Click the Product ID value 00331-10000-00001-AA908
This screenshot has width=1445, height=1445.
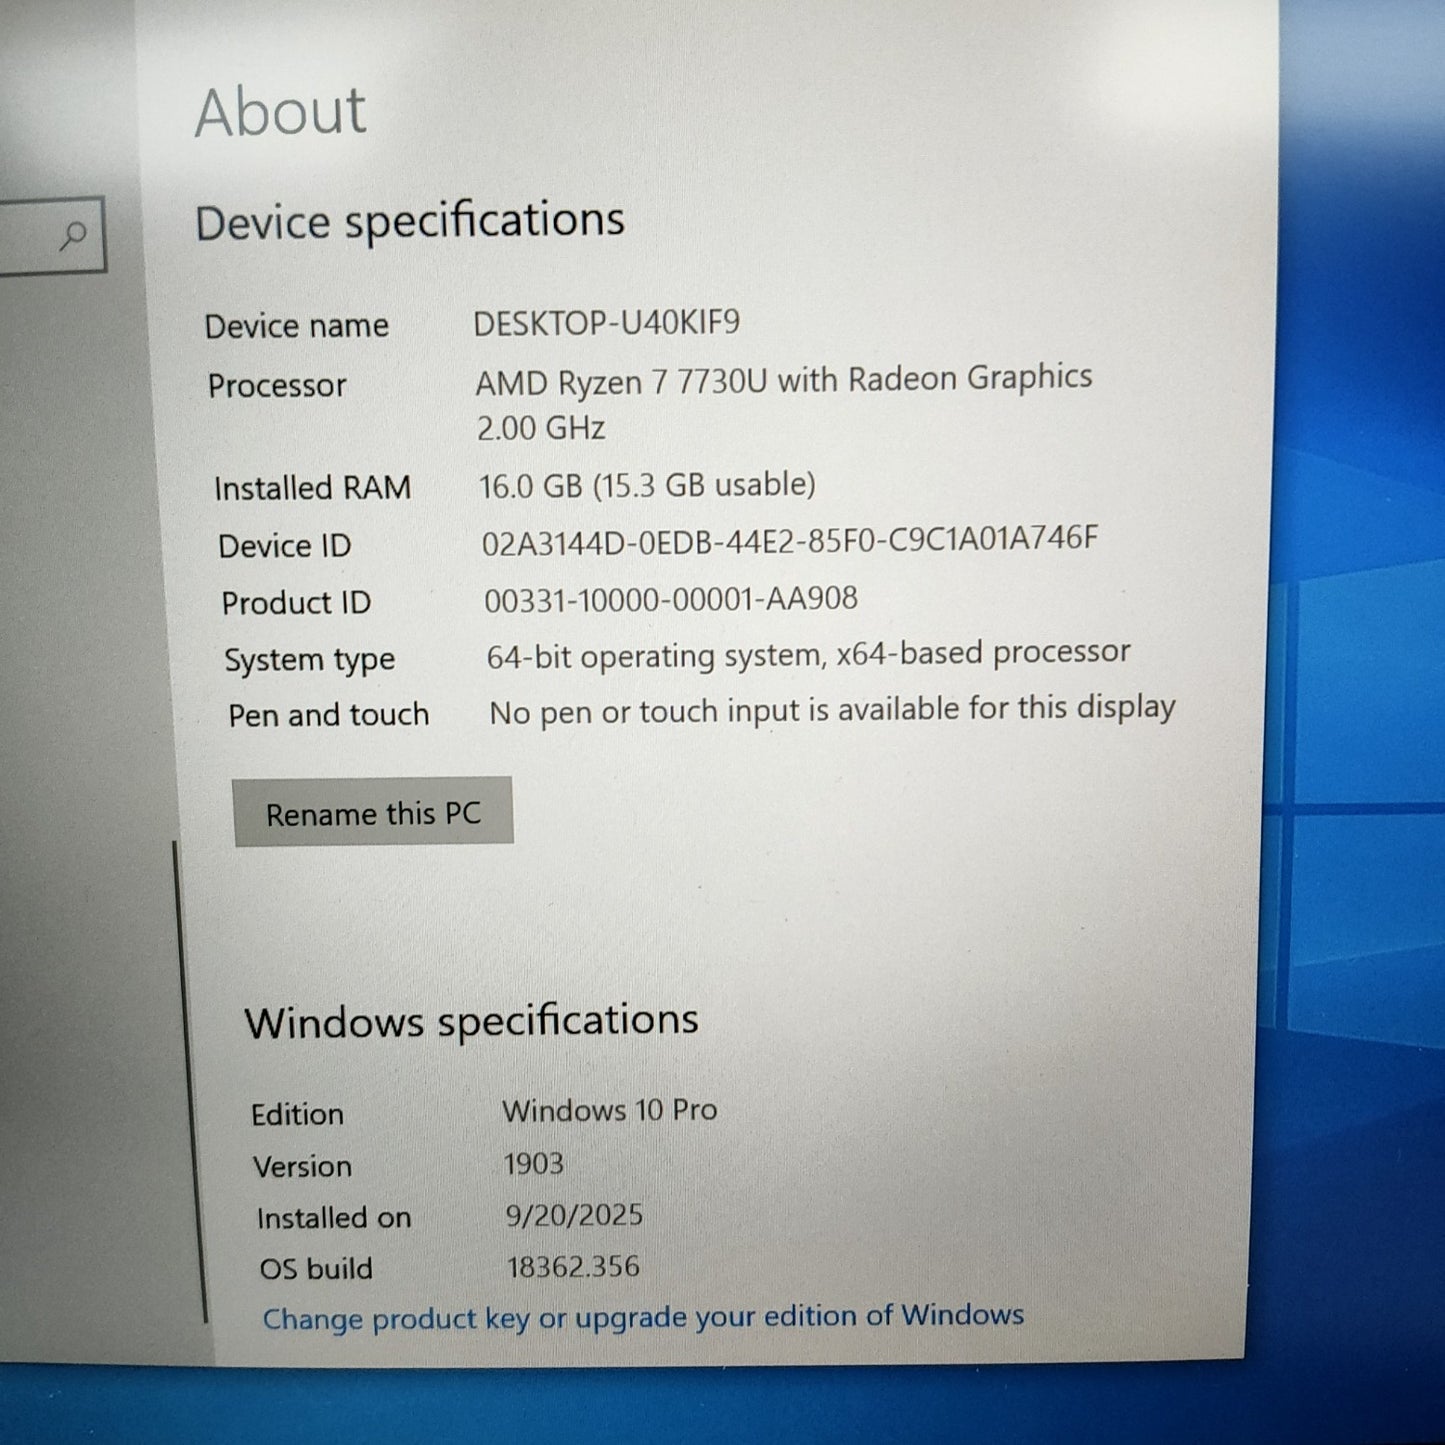click(670, 599)
